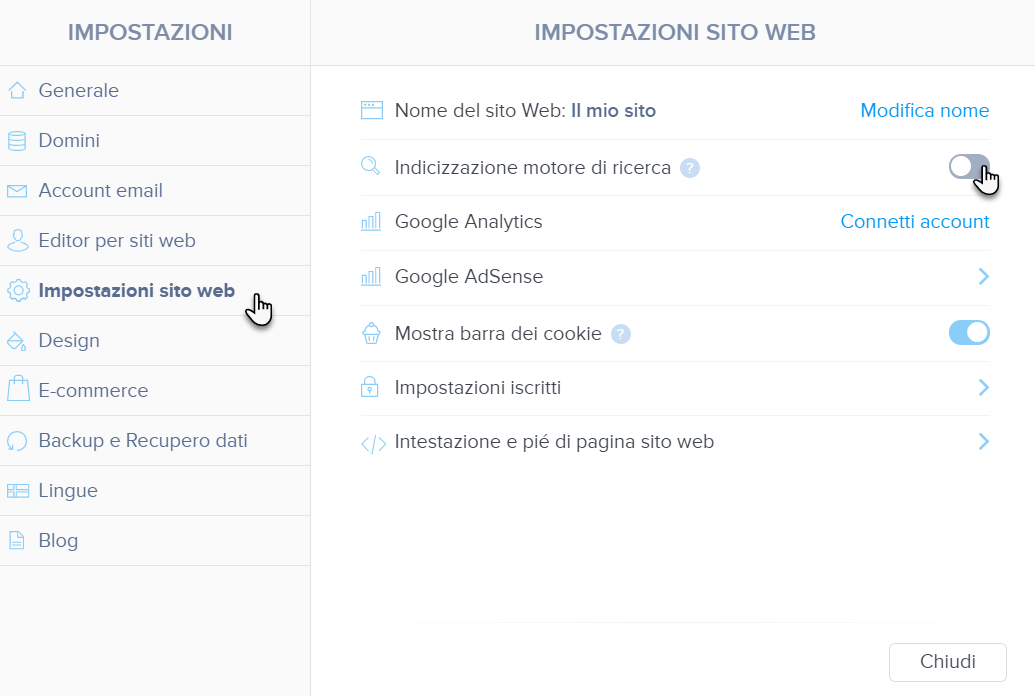Open the Lingue menu item
Viewport: 1035px width, 696px height.
(x=155, y=491)
